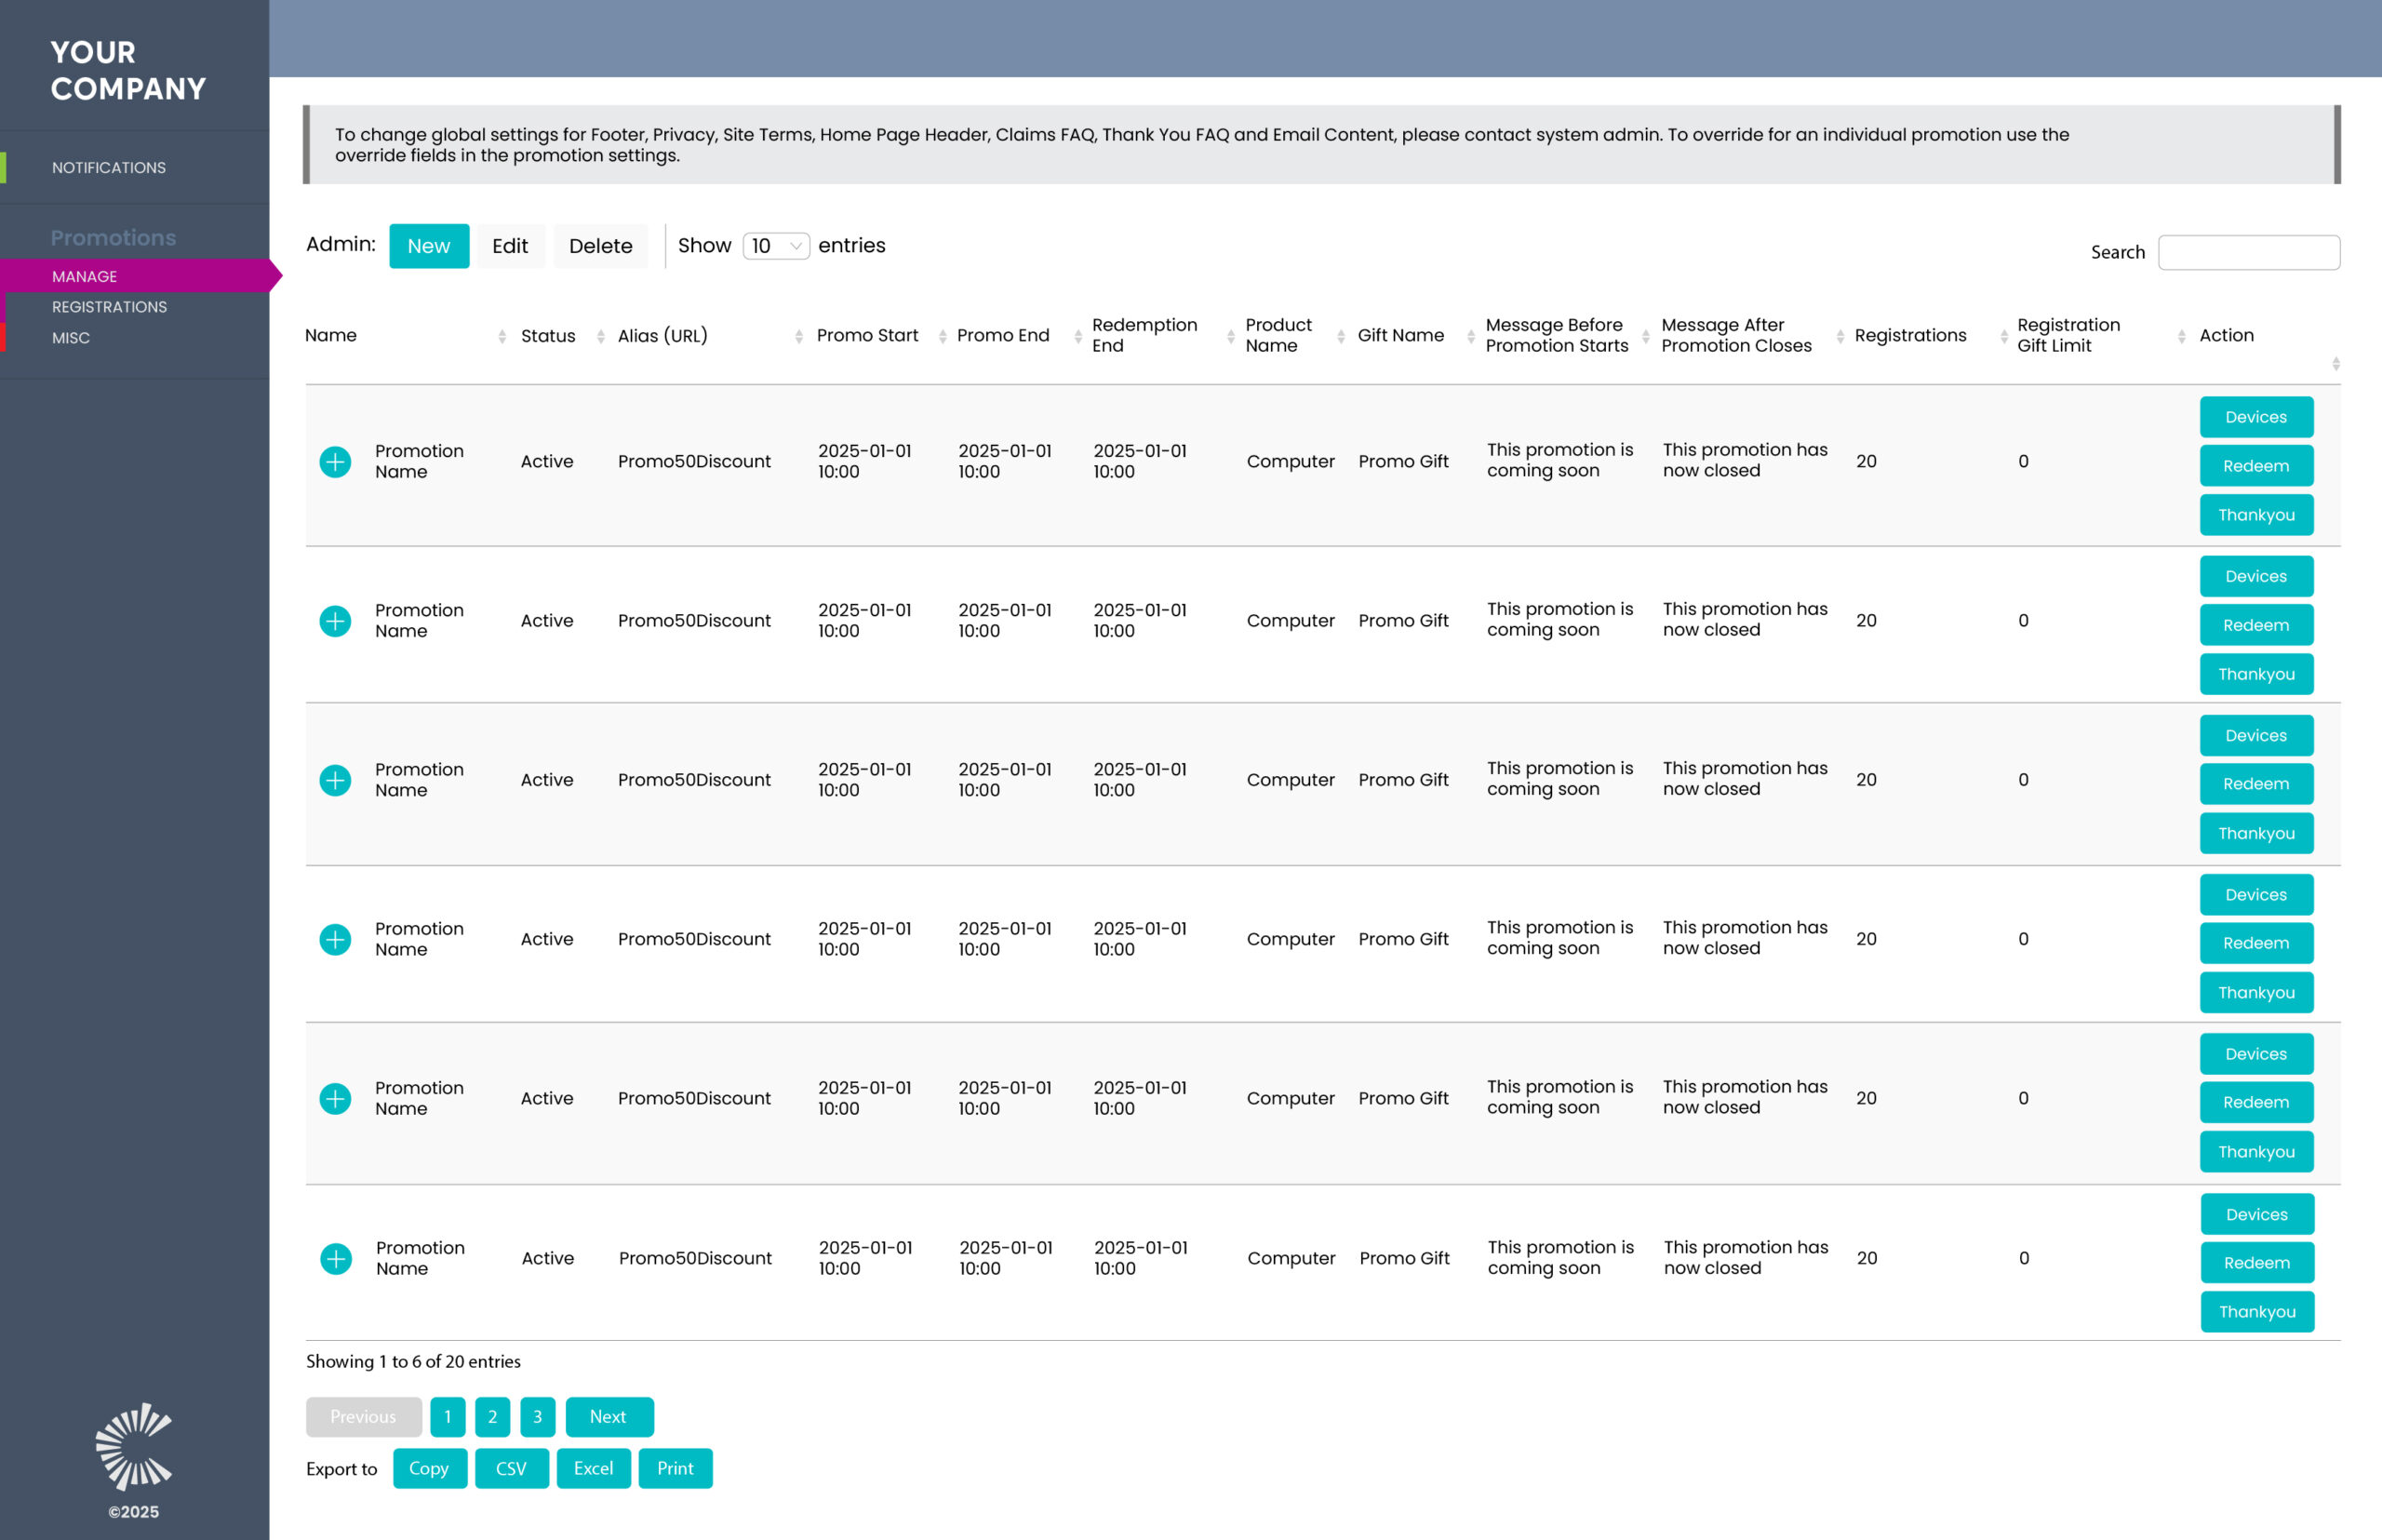Click Thankyou in the fifth promotion row
Image resolution: width=2382 pixels, height=1540 pixels.
2256,1152
